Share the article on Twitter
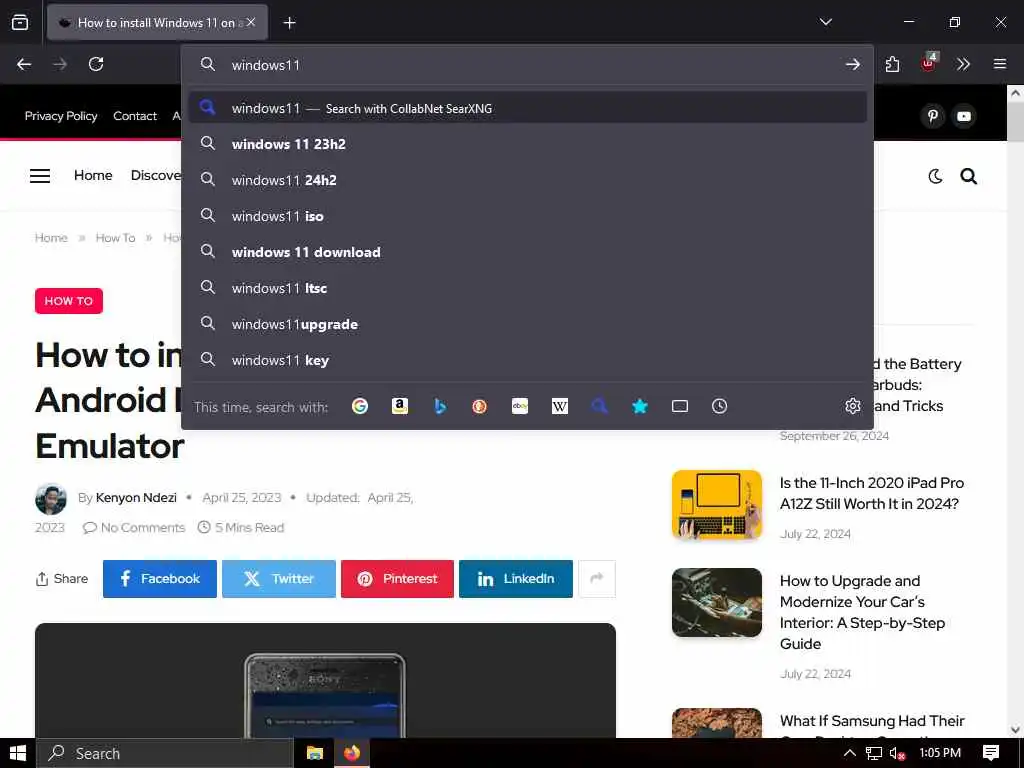This screenshot has width=1024, height=768. (x=279, y=579)
